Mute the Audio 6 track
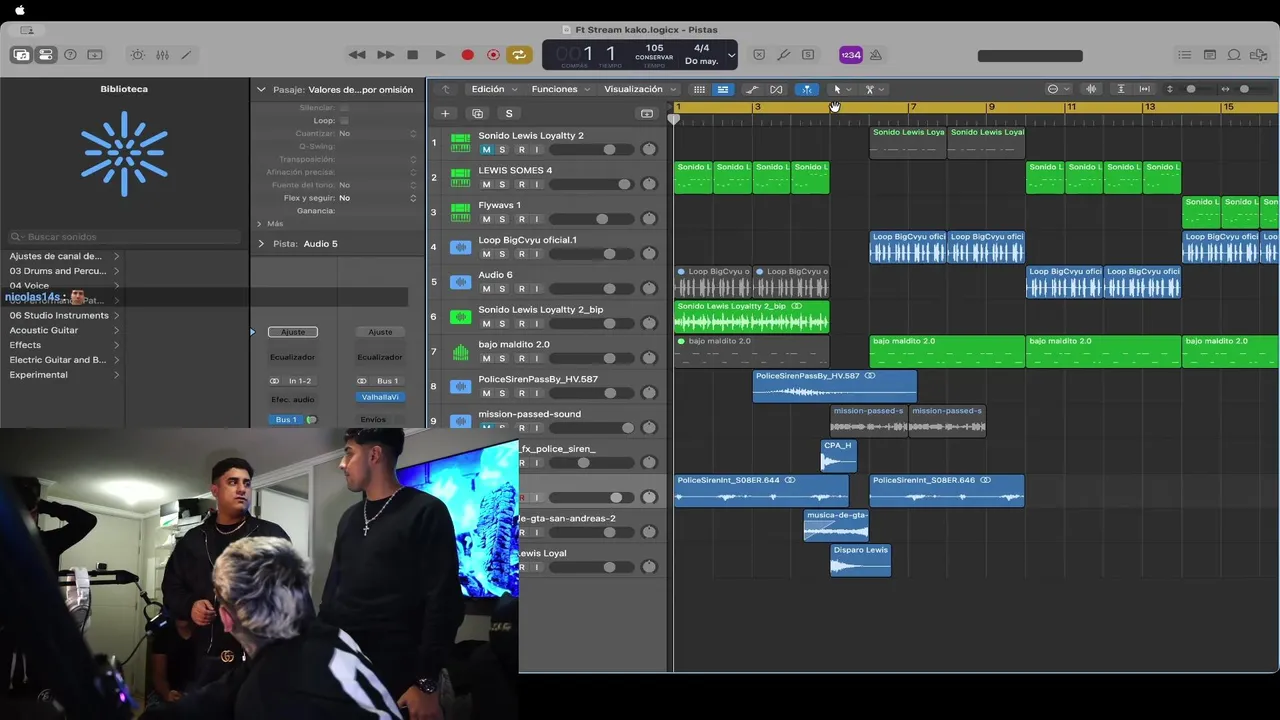 point(487,289)
